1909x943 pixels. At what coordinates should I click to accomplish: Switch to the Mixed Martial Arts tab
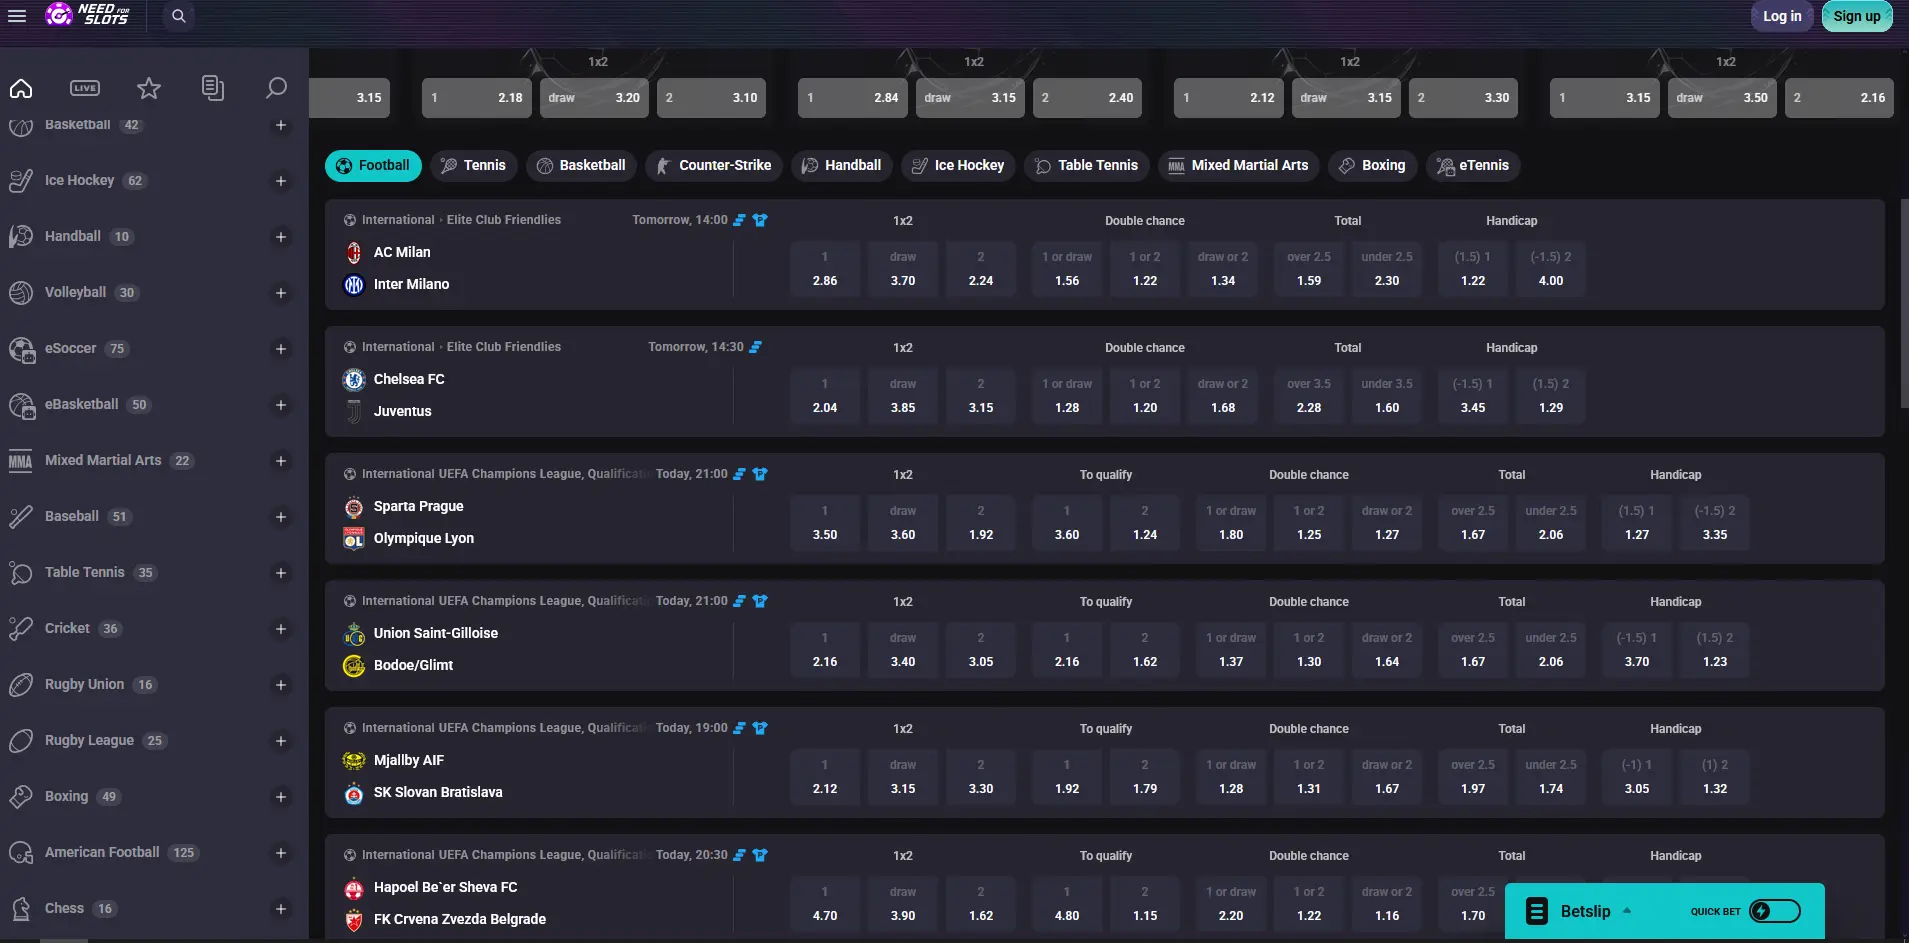point(1239,166)
